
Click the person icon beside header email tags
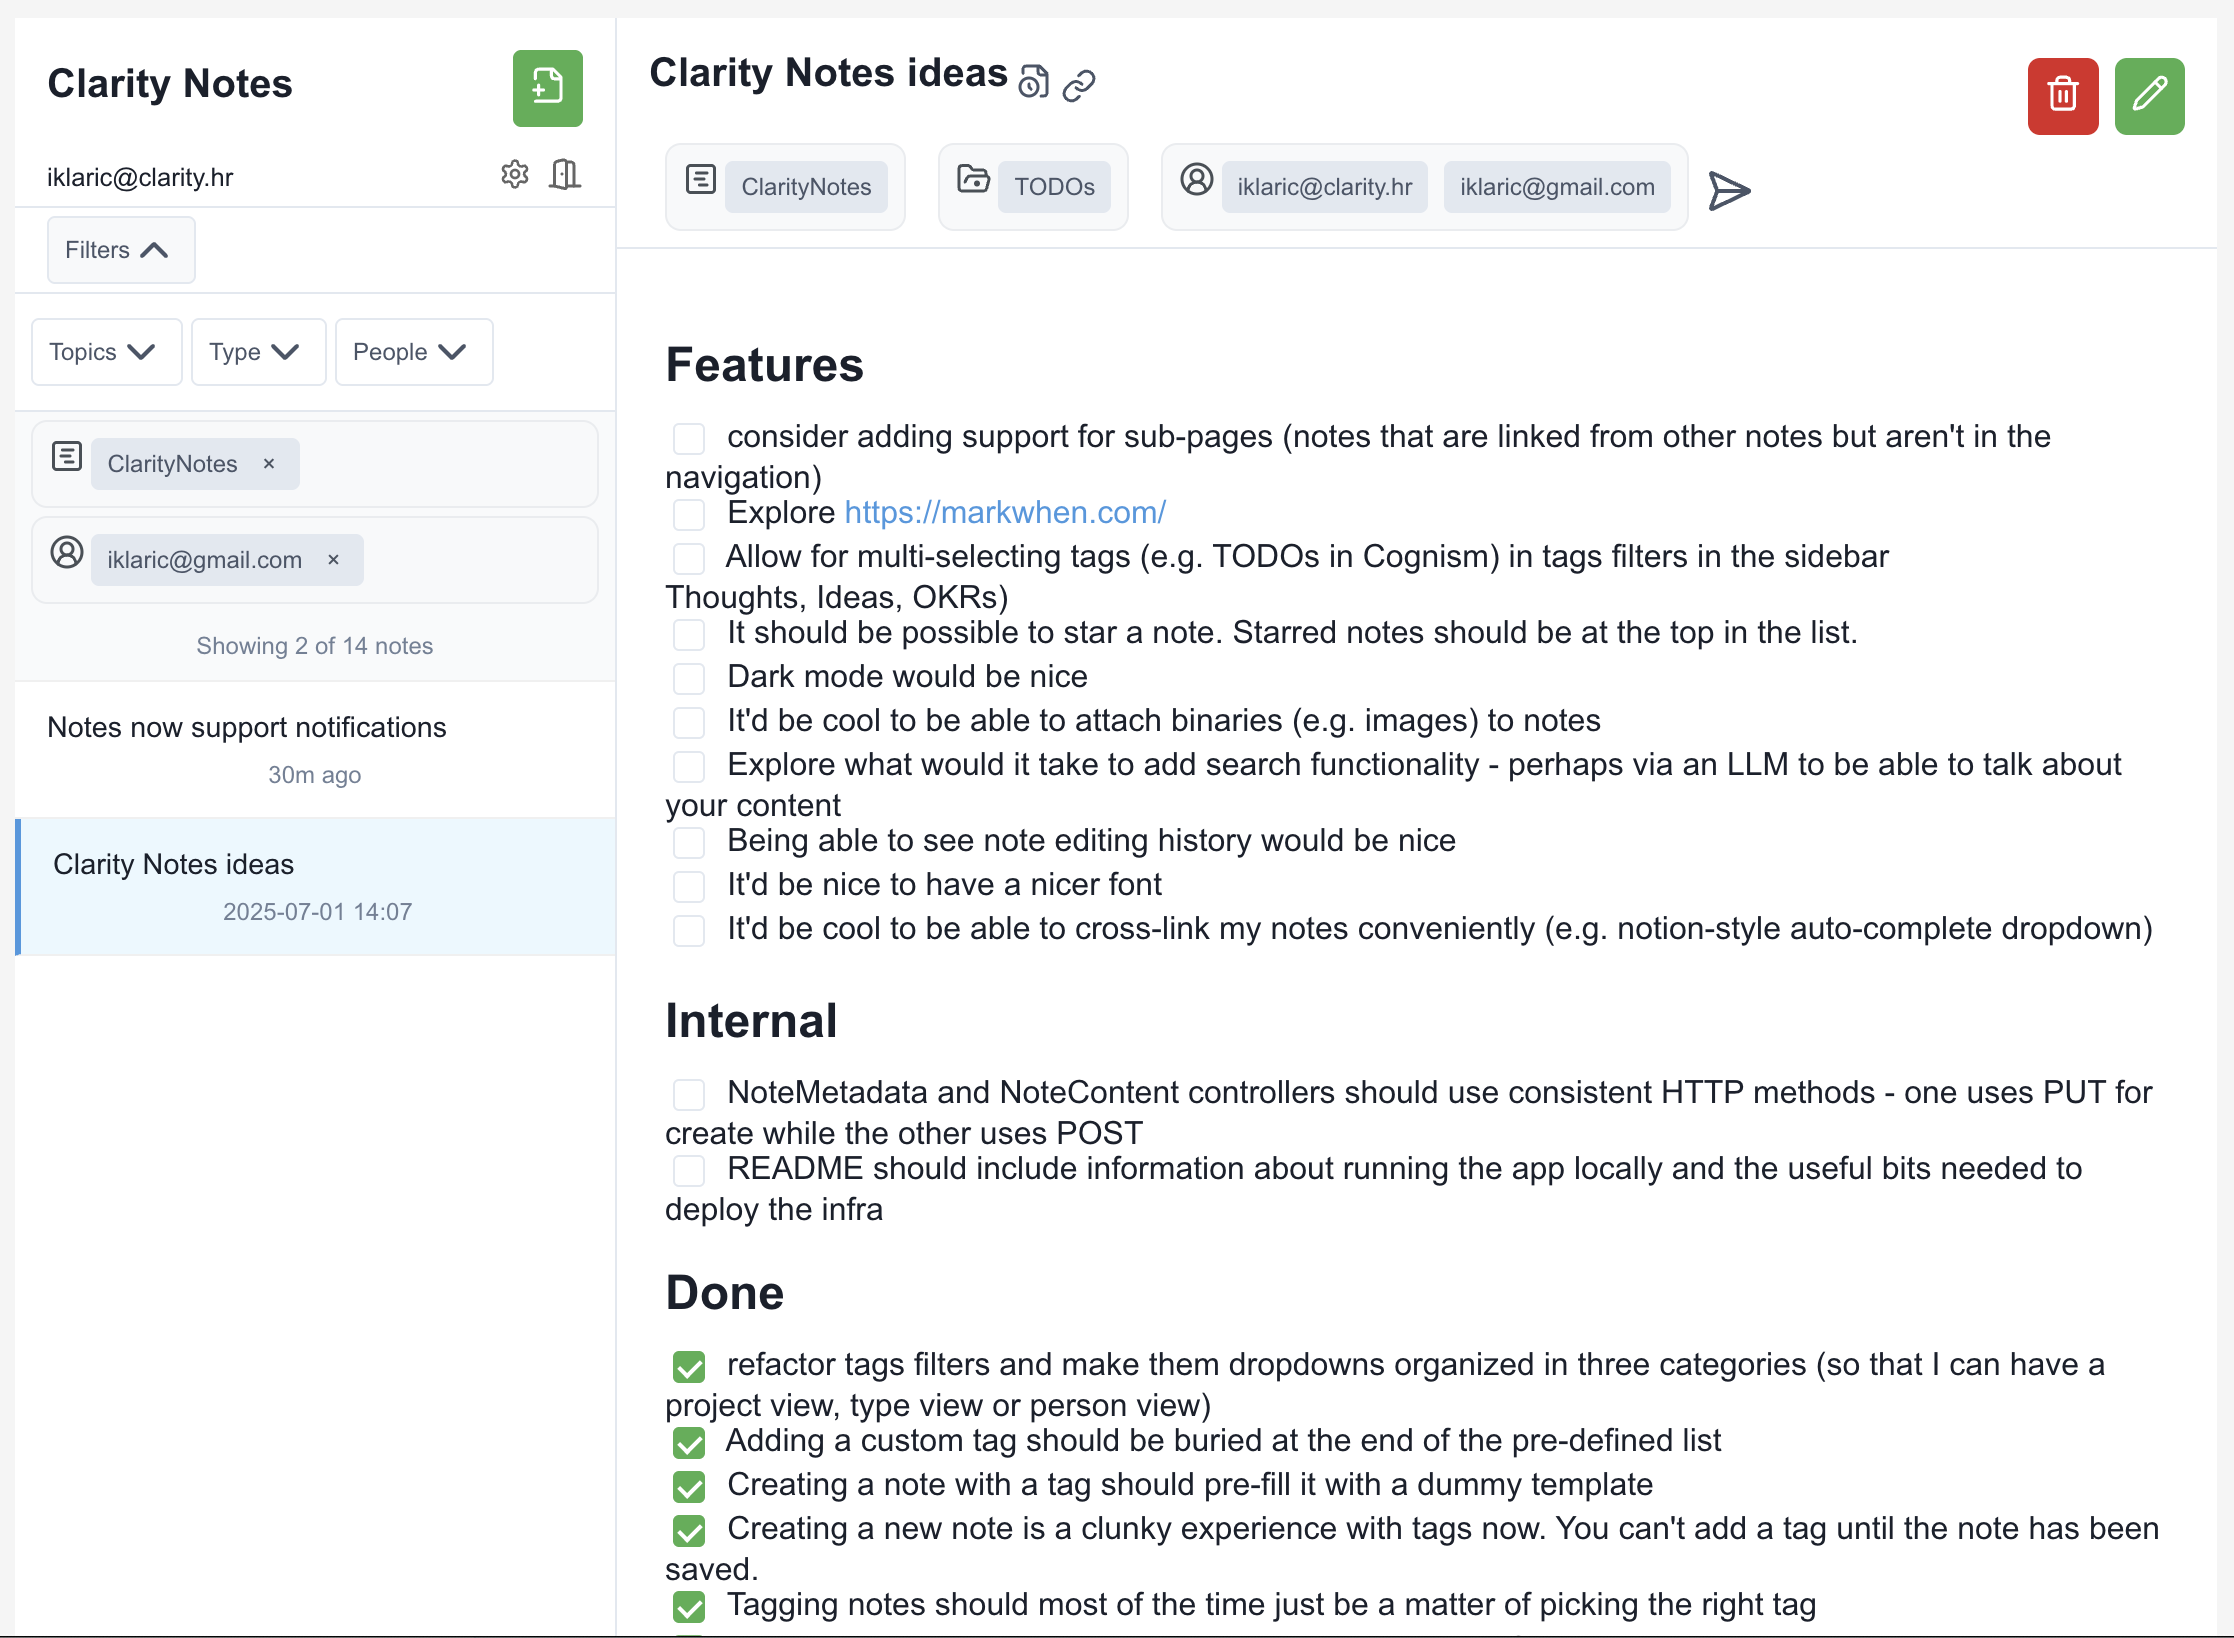click(x=1196, y=180)
